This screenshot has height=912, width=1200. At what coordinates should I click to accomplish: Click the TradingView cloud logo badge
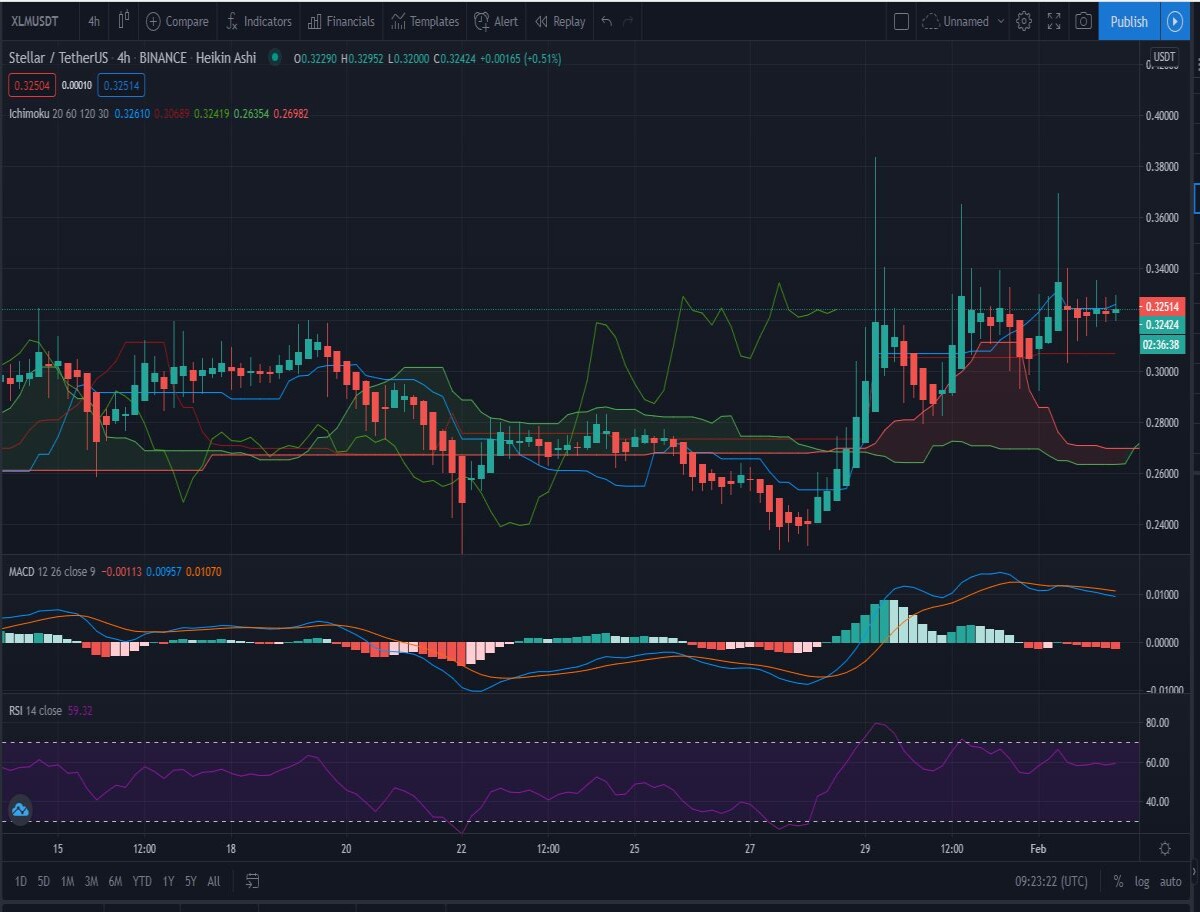(x=19, y=810)
